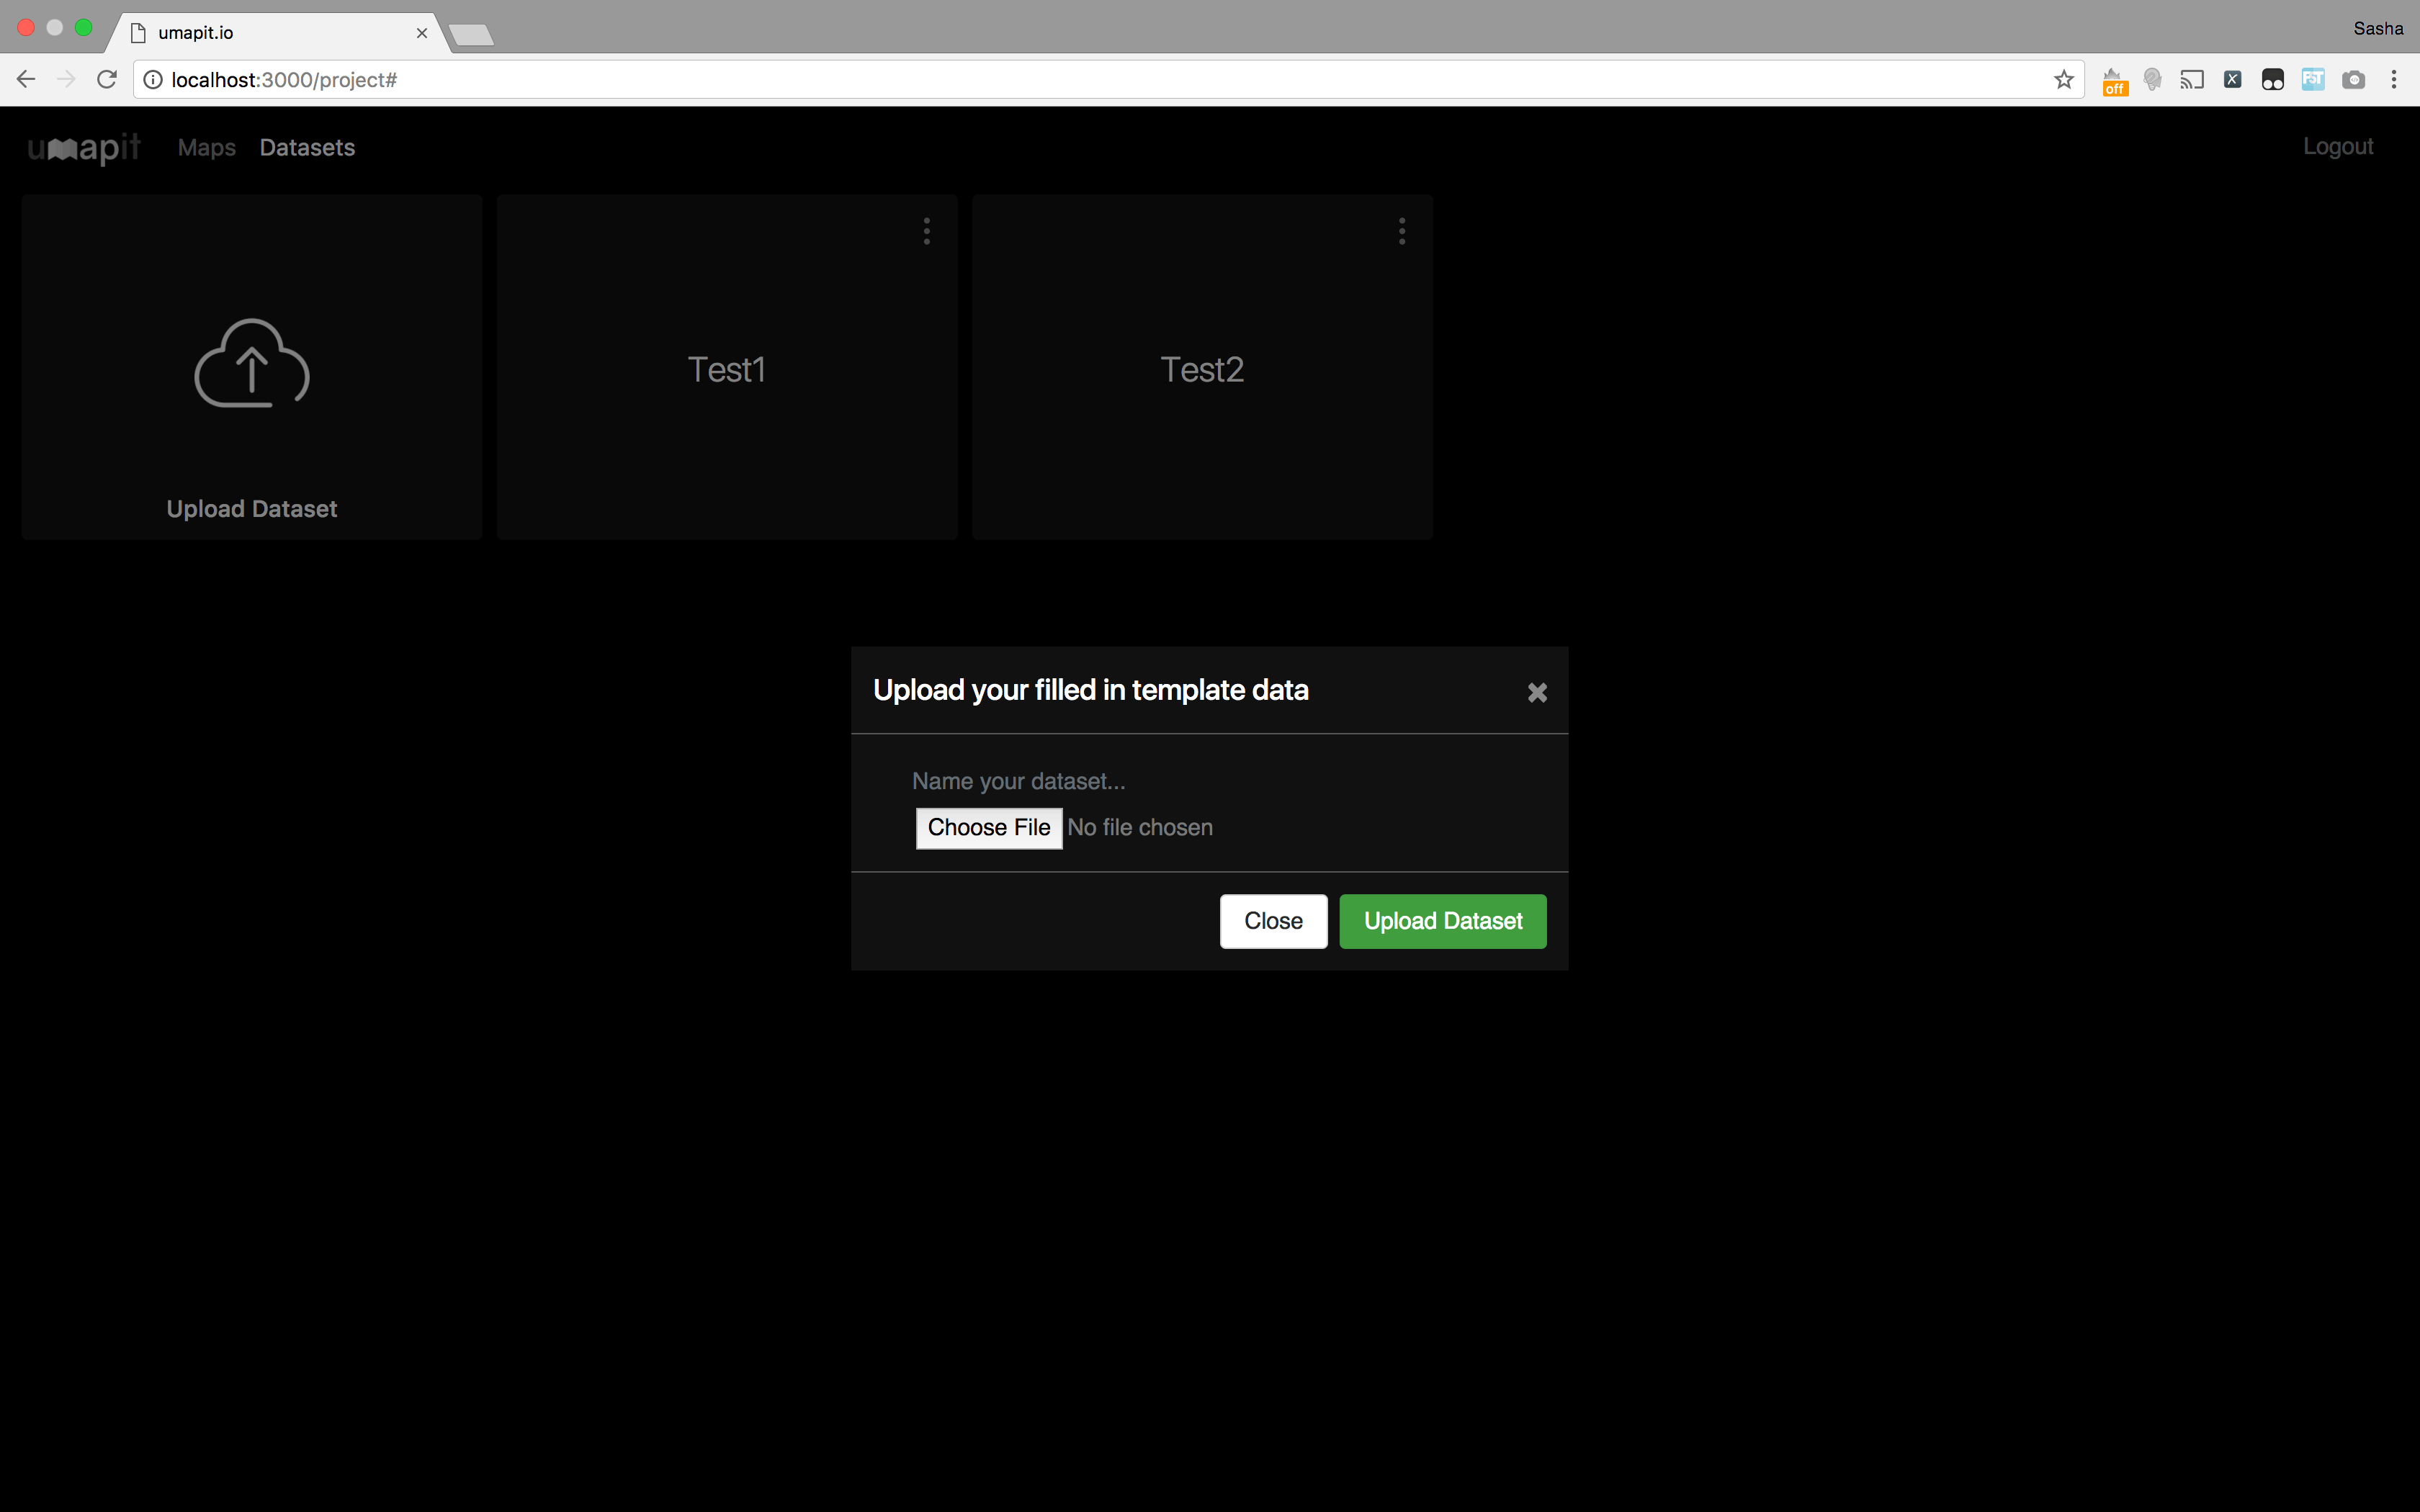
Task: Open the Test1 dataset card
Action: [727, 368]
